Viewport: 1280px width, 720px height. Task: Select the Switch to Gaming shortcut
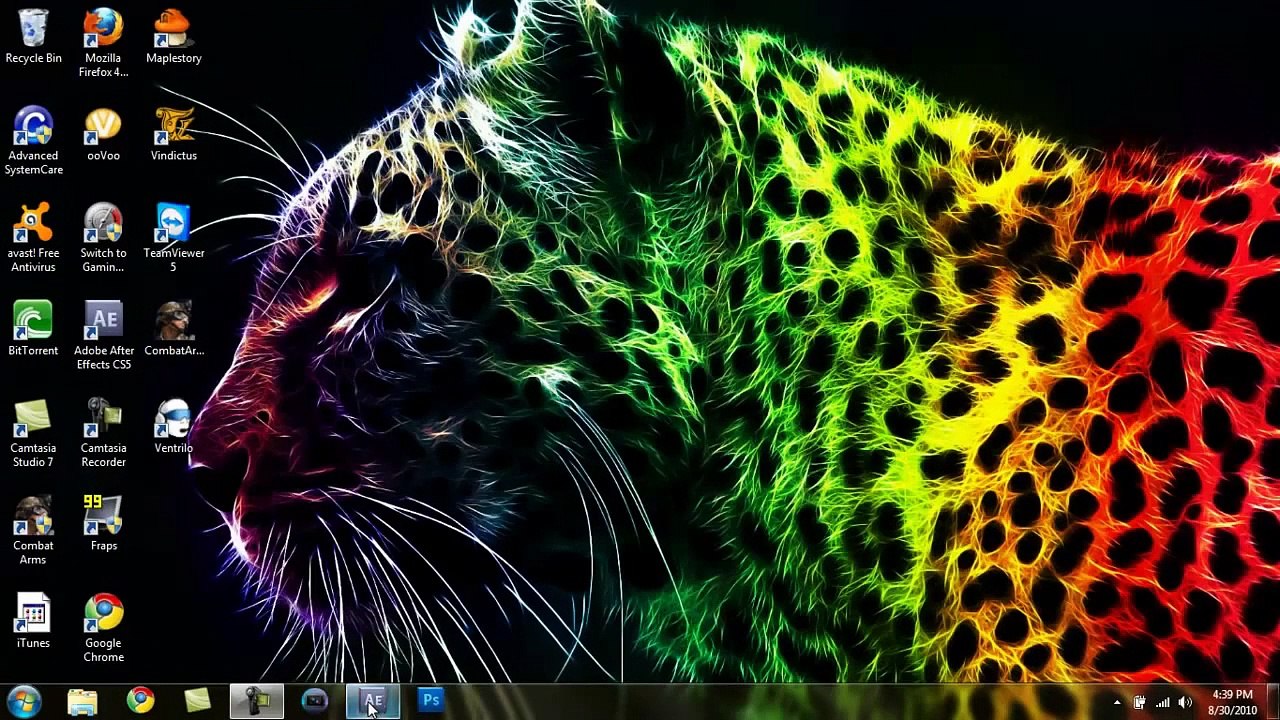[103, 238]
